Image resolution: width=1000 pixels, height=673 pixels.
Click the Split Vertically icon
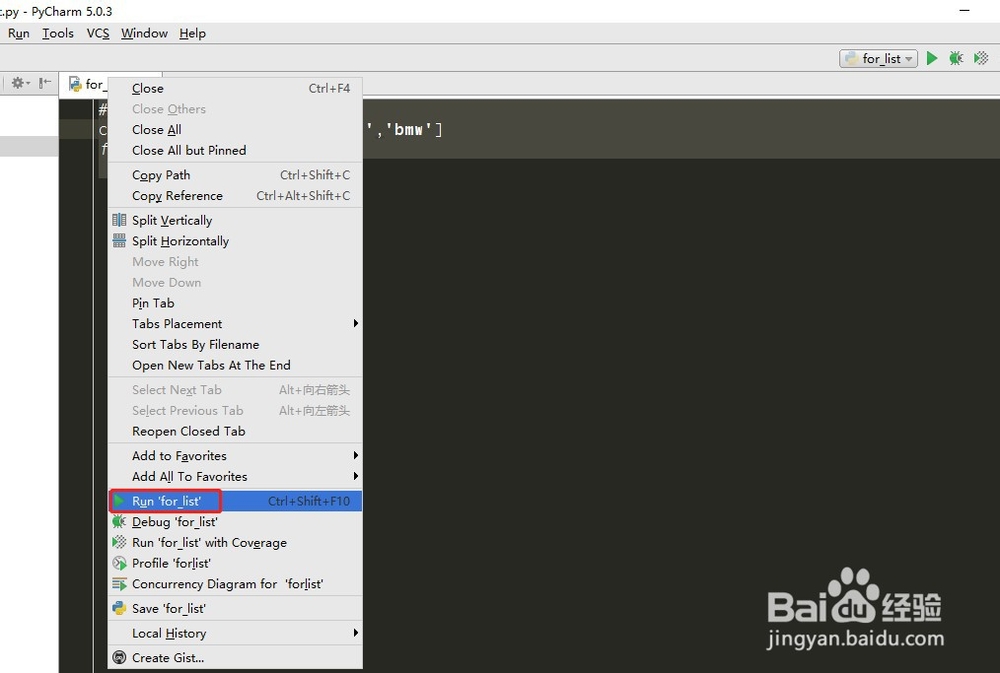coord(119,220)
